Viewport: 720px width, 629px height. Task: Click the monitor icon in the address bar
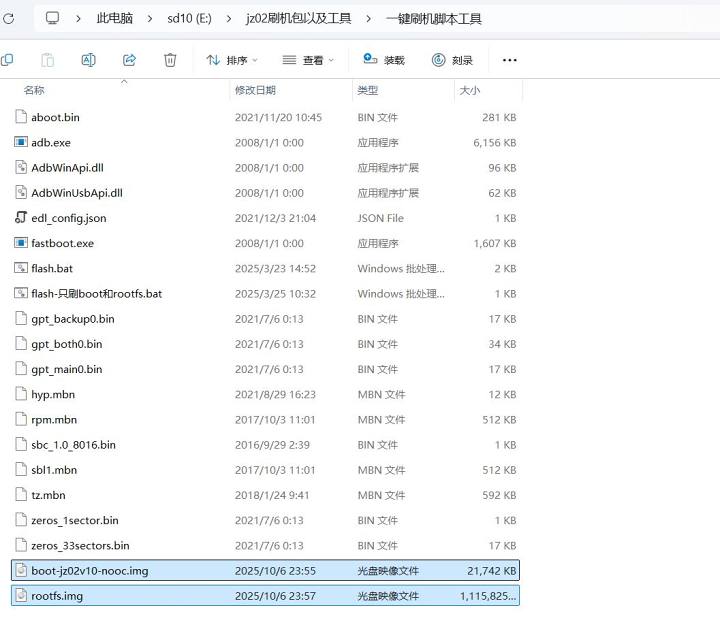click(x=53, y=18)
